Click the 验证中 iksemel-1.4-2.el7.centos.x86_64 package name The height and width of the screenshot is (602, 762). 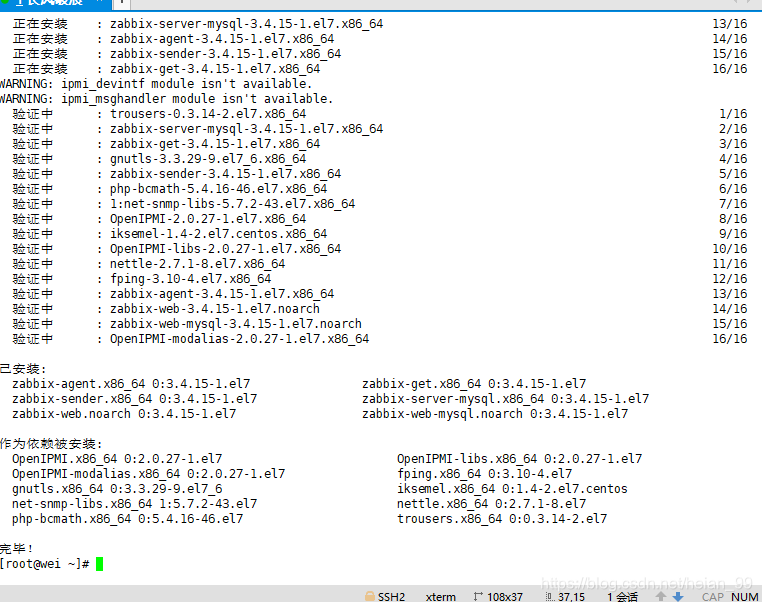pos(218,234)
